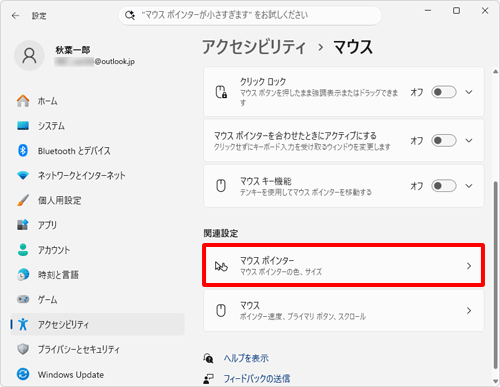Expand the アクティブにする option chevron
Viewport: 500px width, 387px height.
pyautogui.click(x=469, y=141)
